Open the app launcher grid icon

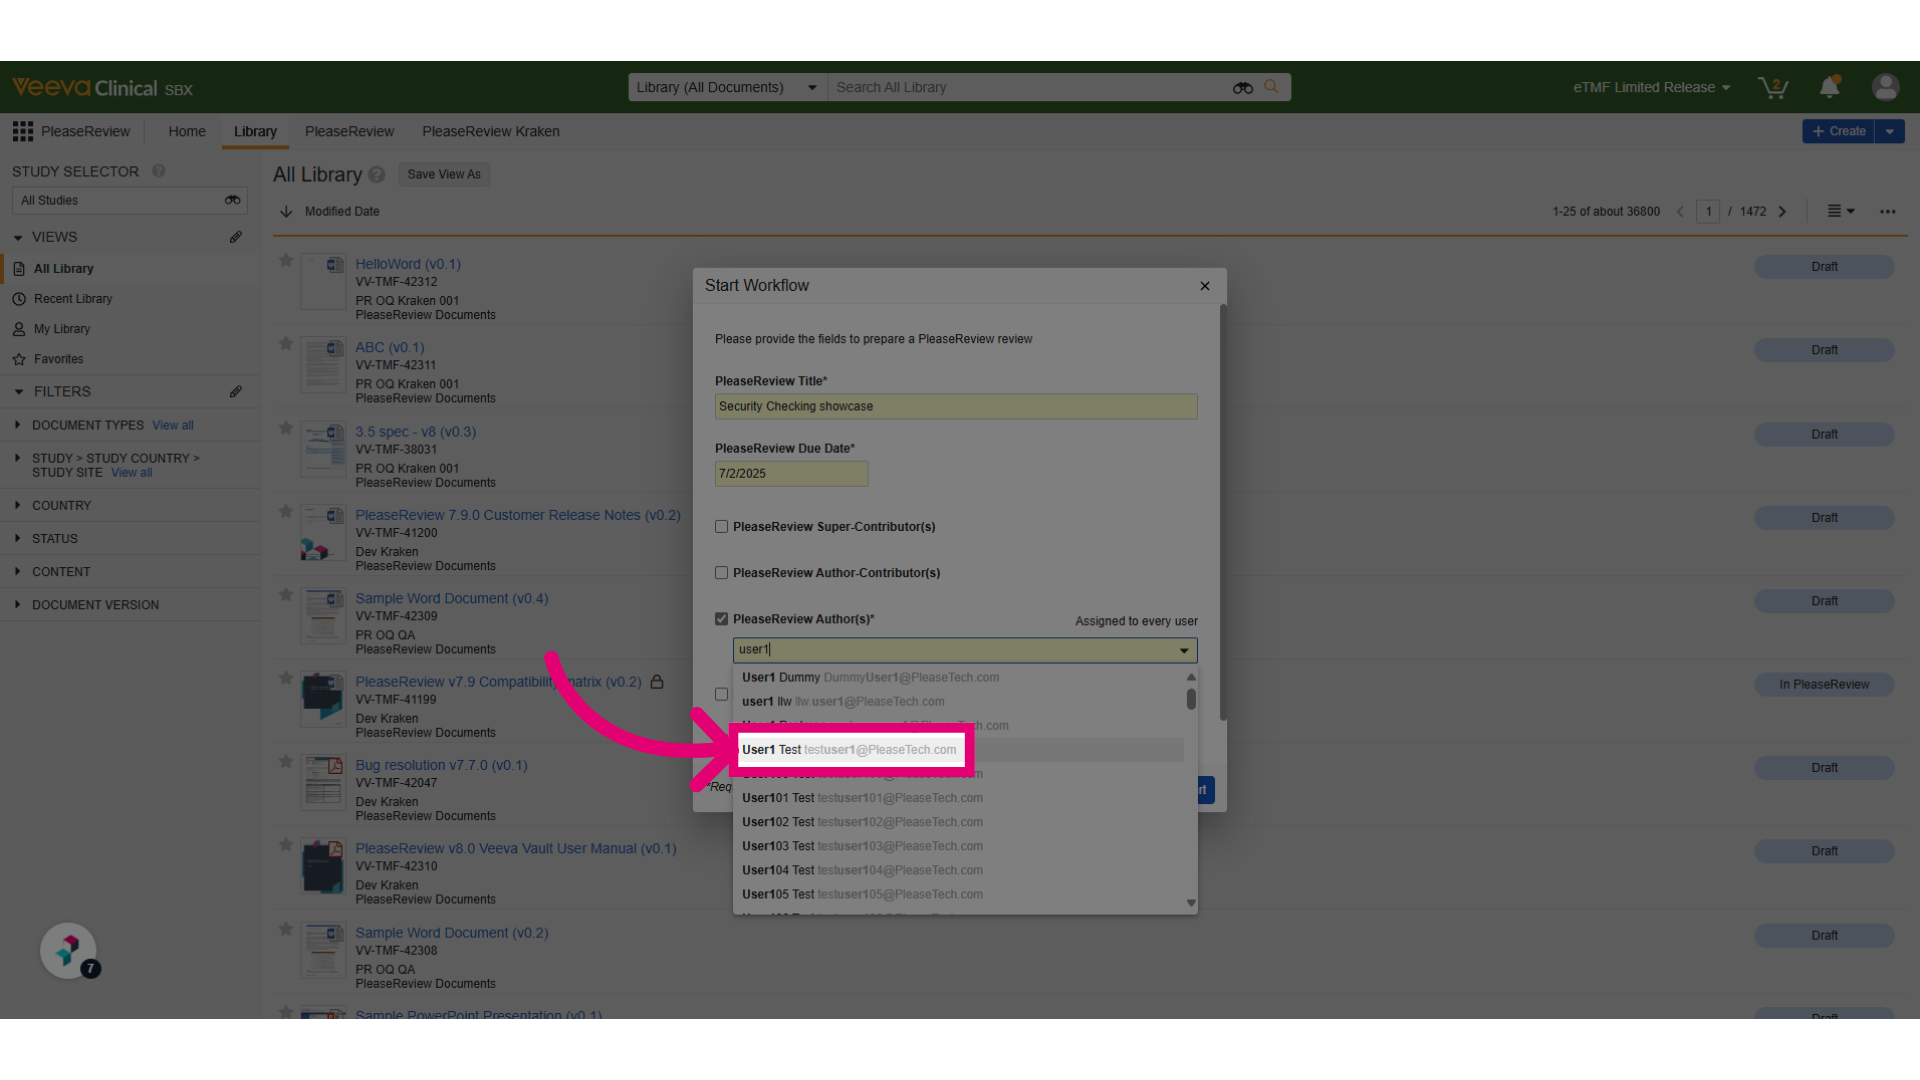[x=22, y=131]
